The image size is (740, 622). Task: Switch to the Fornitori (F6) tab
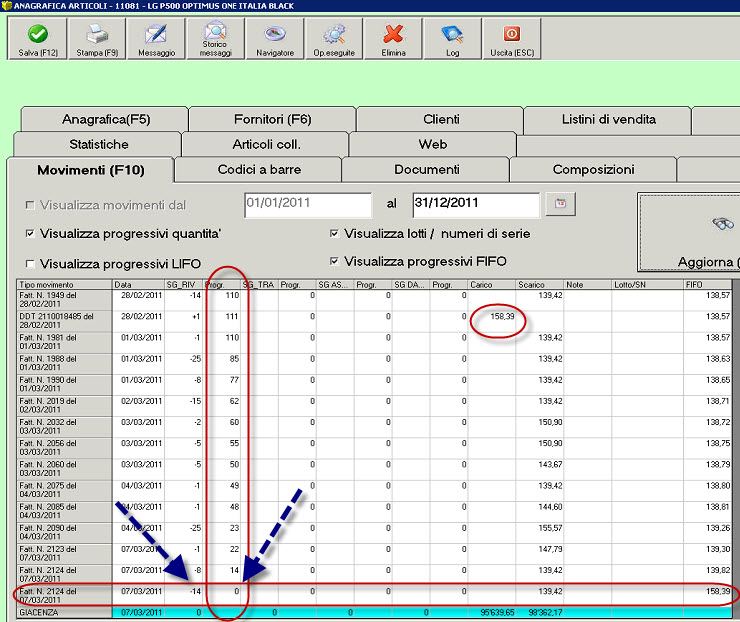coord(273,119)
